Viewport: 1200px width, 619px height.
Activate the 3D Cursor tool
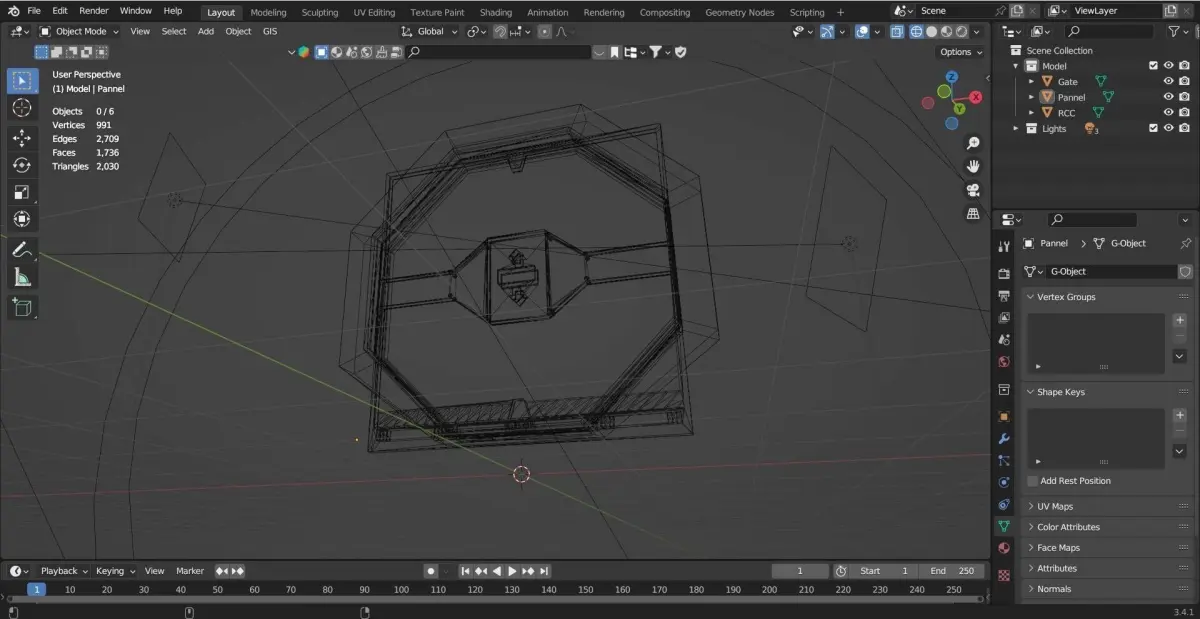click(x=22, y=107)
